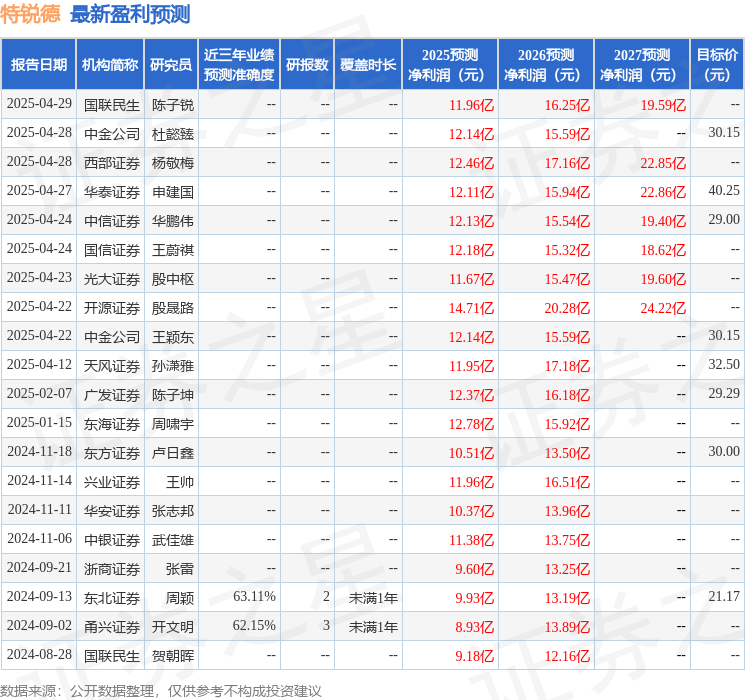Click 17.18亿 in 天风证券 row

click(567, 366)
